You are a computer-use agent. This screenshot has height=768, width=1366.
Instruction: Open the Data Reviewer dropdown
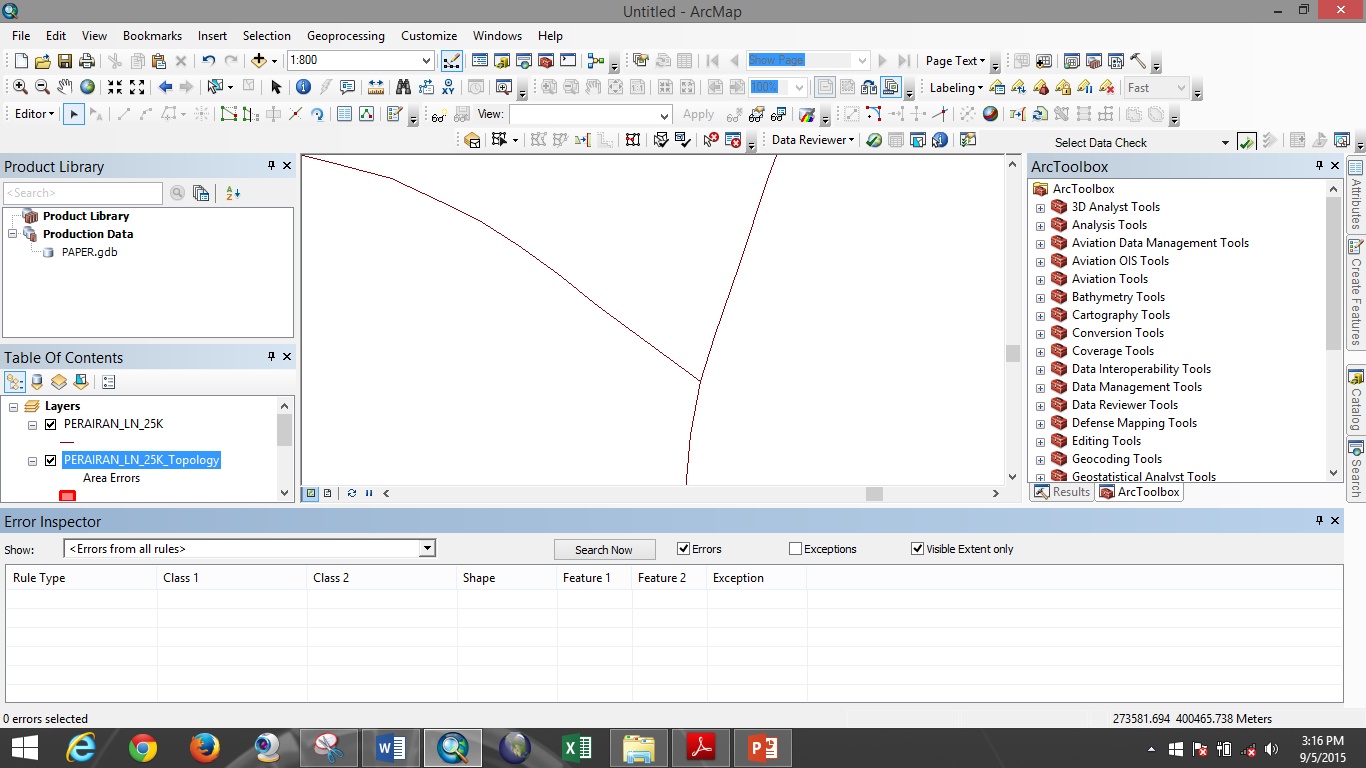pyautogui.click(x=813, y=140)
